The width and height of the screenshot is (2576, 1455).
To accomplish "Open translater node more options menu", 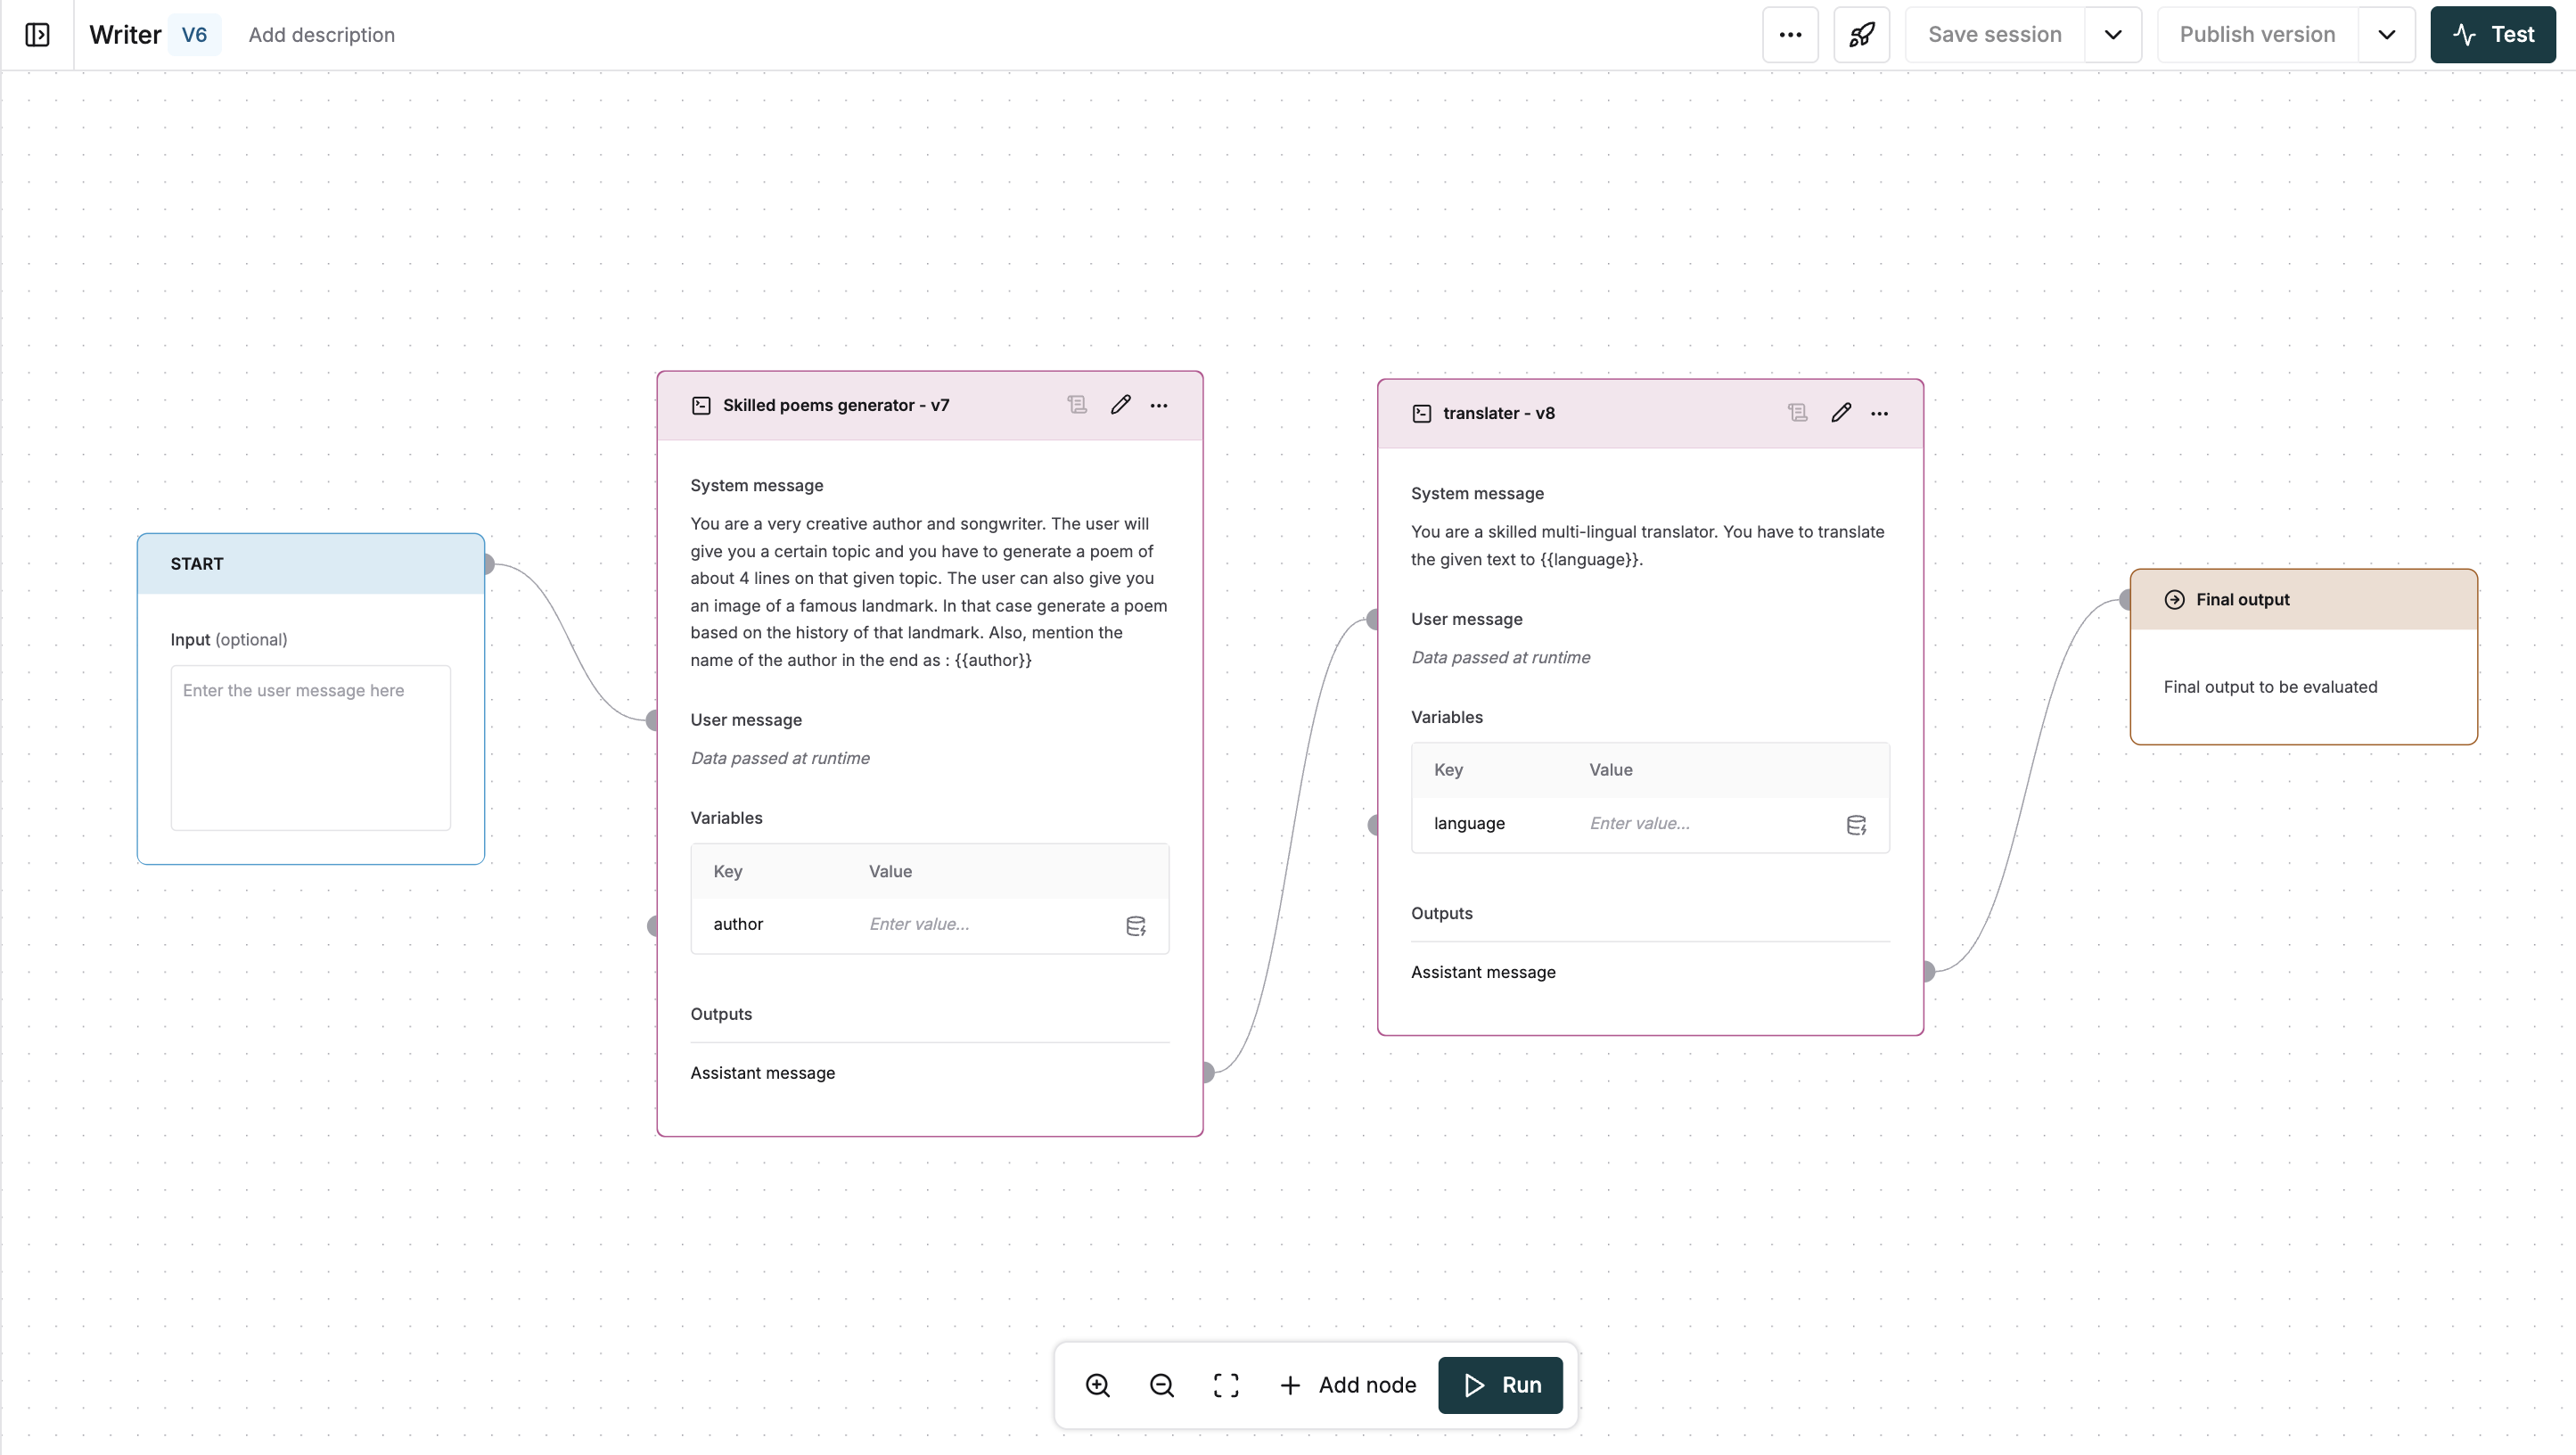I will click(1879, 413).
